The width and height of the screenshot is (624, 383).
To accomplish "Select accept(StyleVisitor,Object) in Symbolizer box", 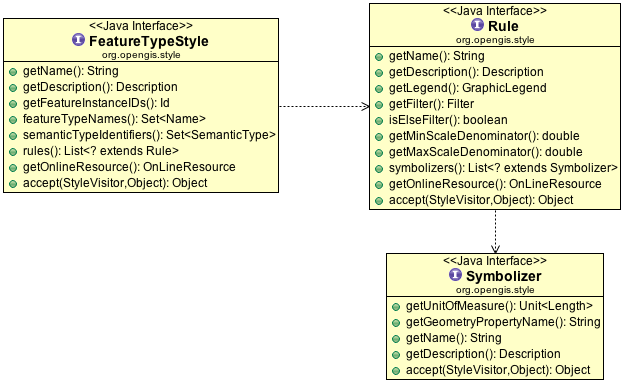I will click(x=498, y=370).
